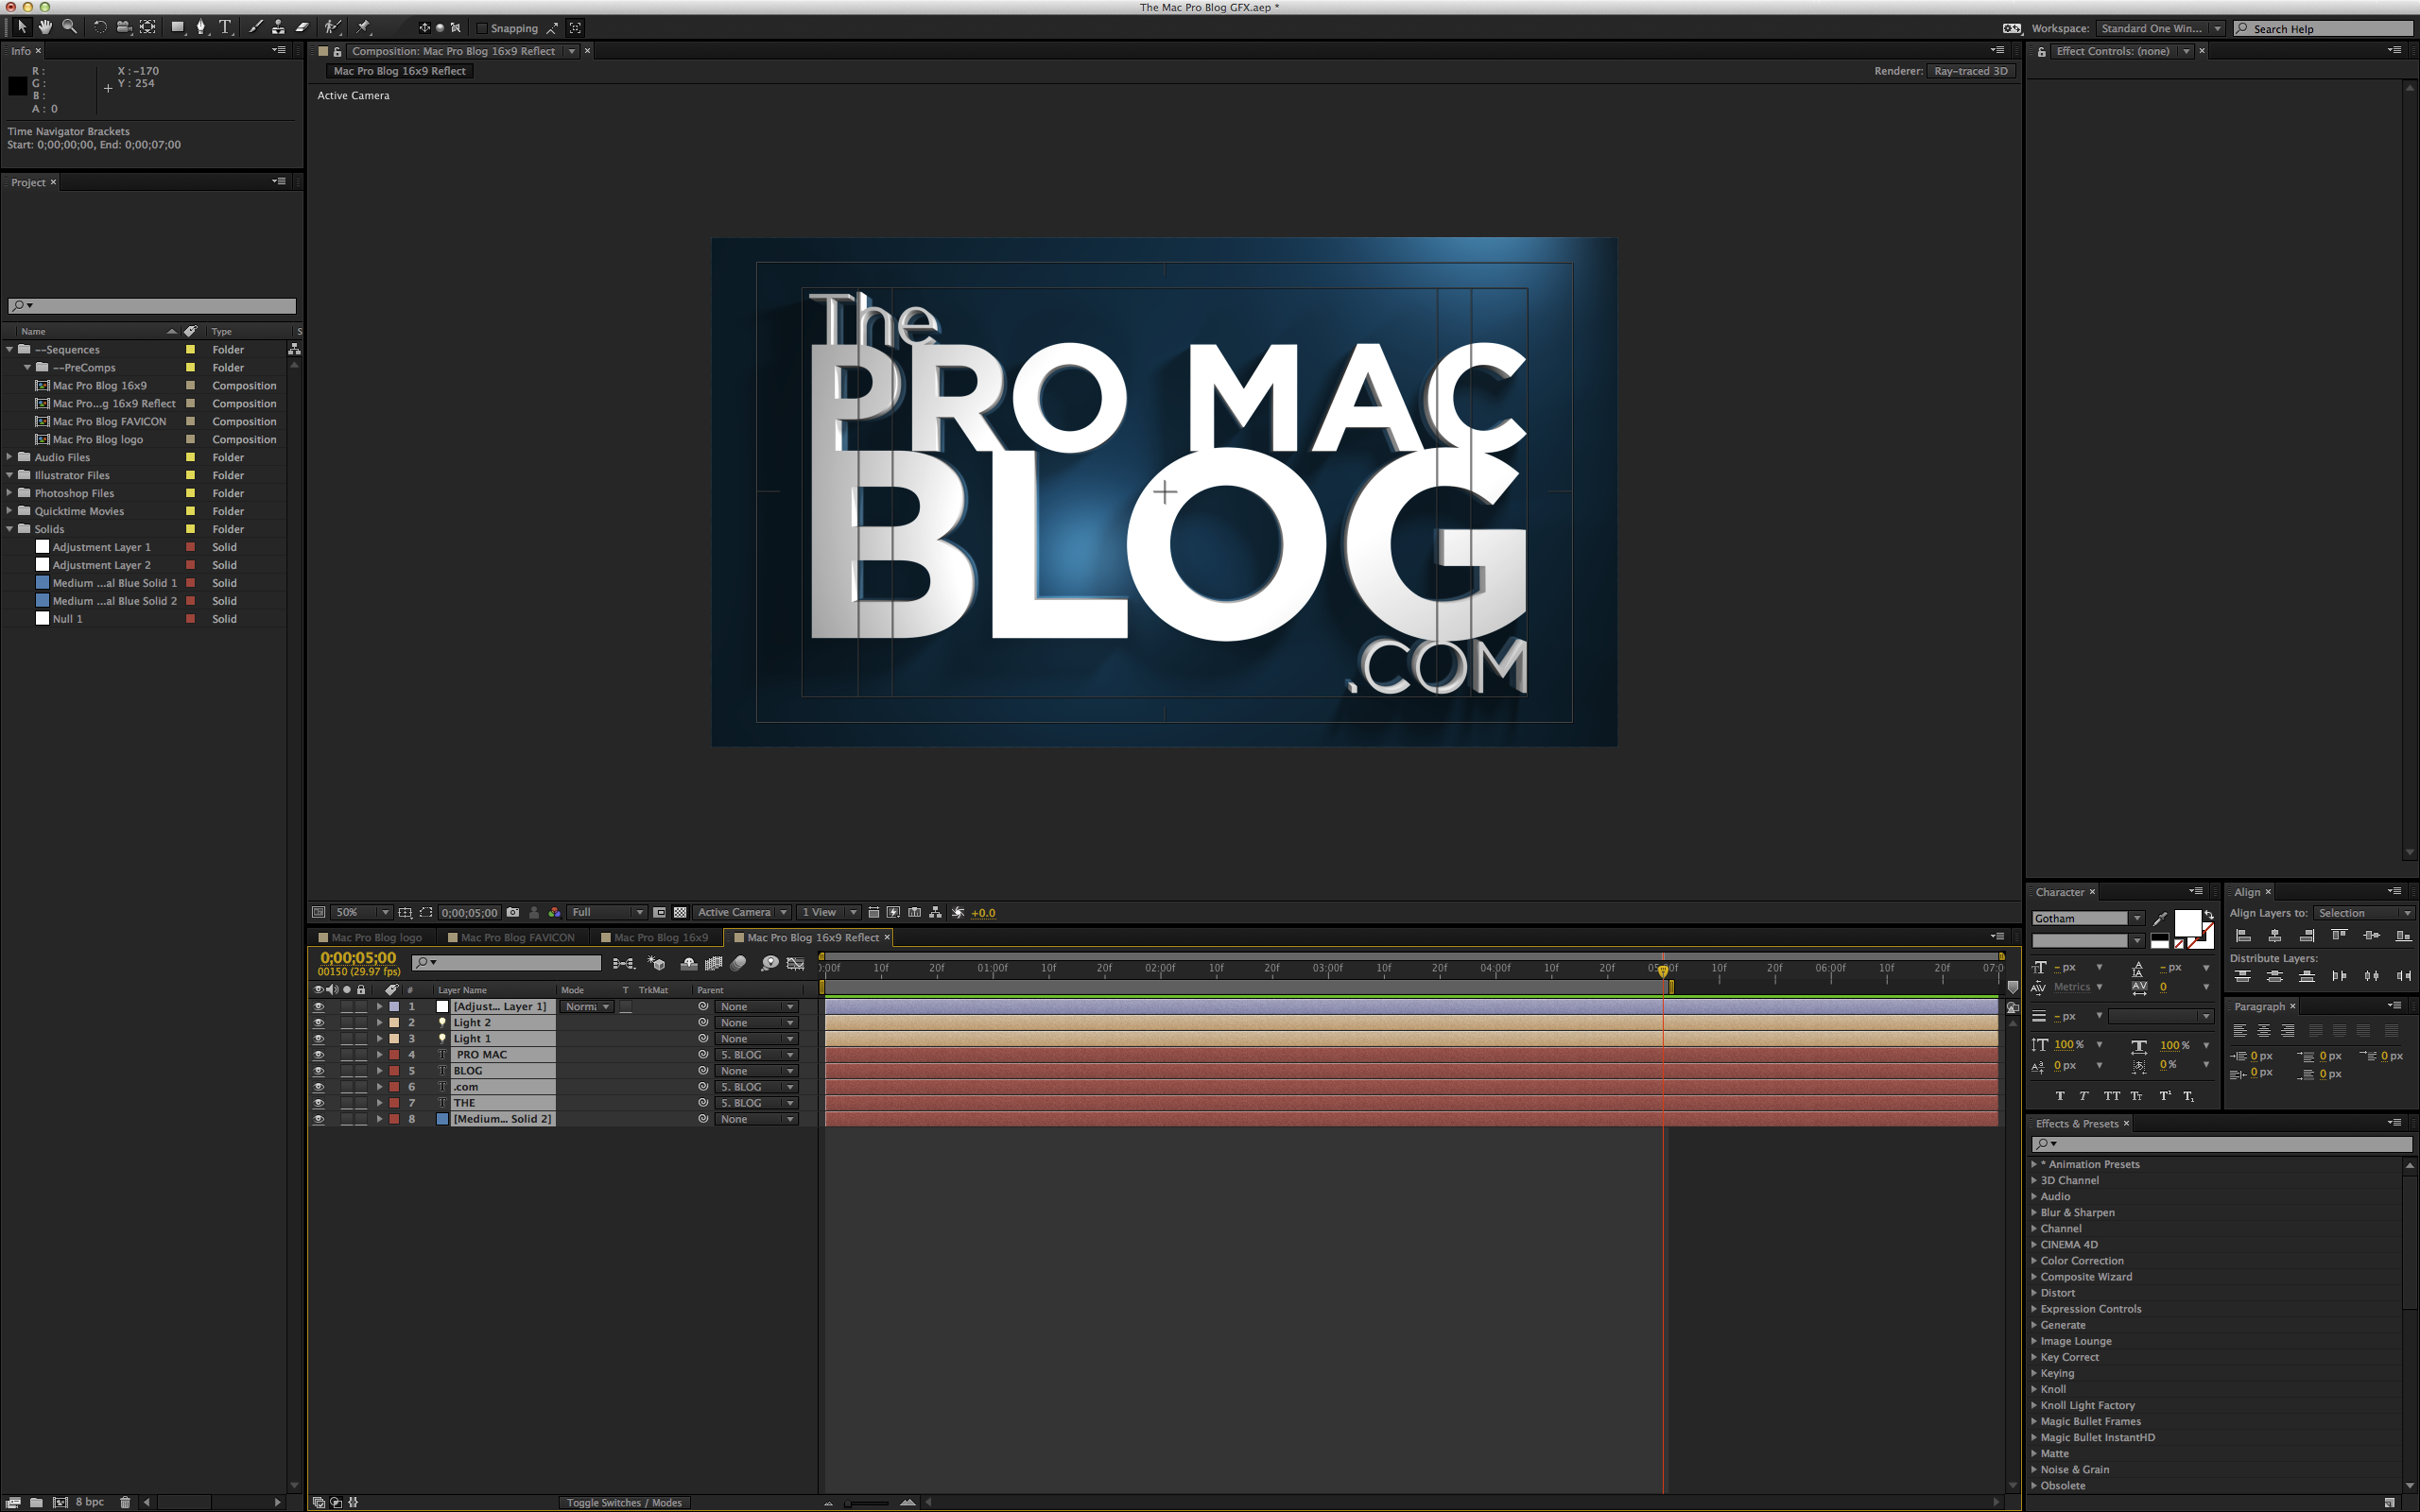Click the exposure value +0.0
2420x1512 pixels.
tap(983, 912)
